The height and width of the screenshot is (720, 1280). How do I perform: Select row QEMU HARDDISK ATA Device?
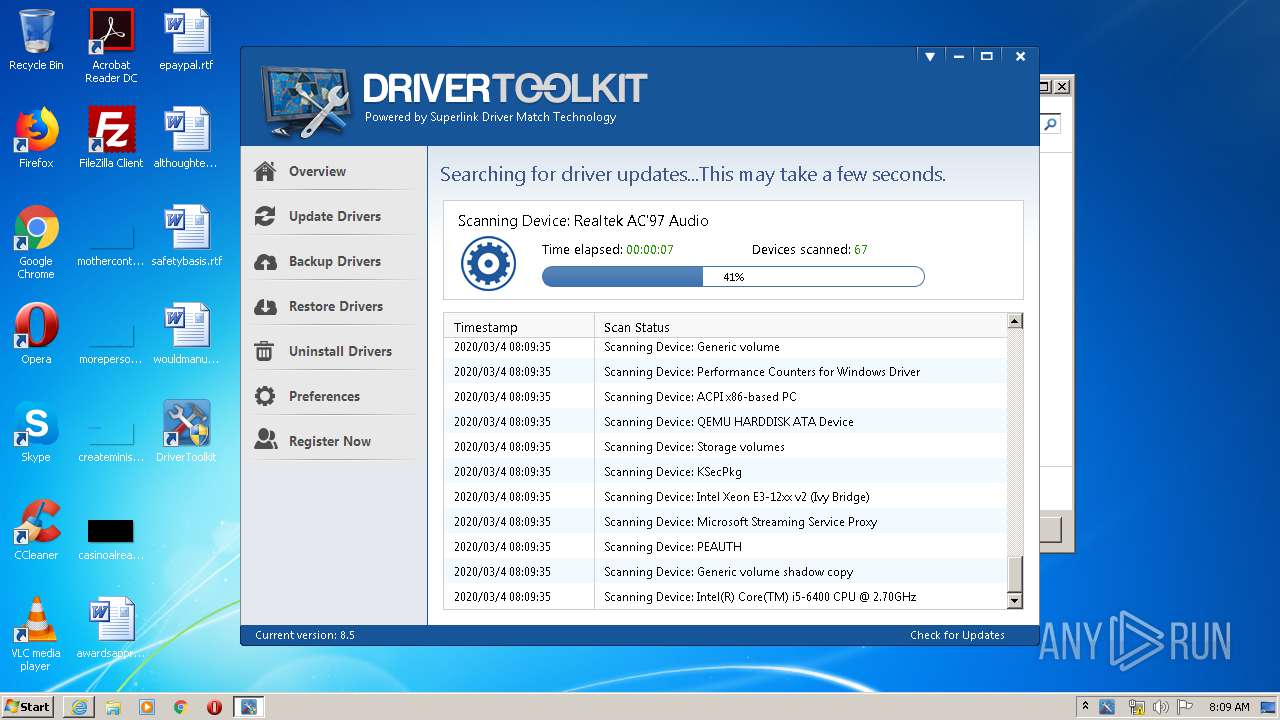(x=726, y=422)
